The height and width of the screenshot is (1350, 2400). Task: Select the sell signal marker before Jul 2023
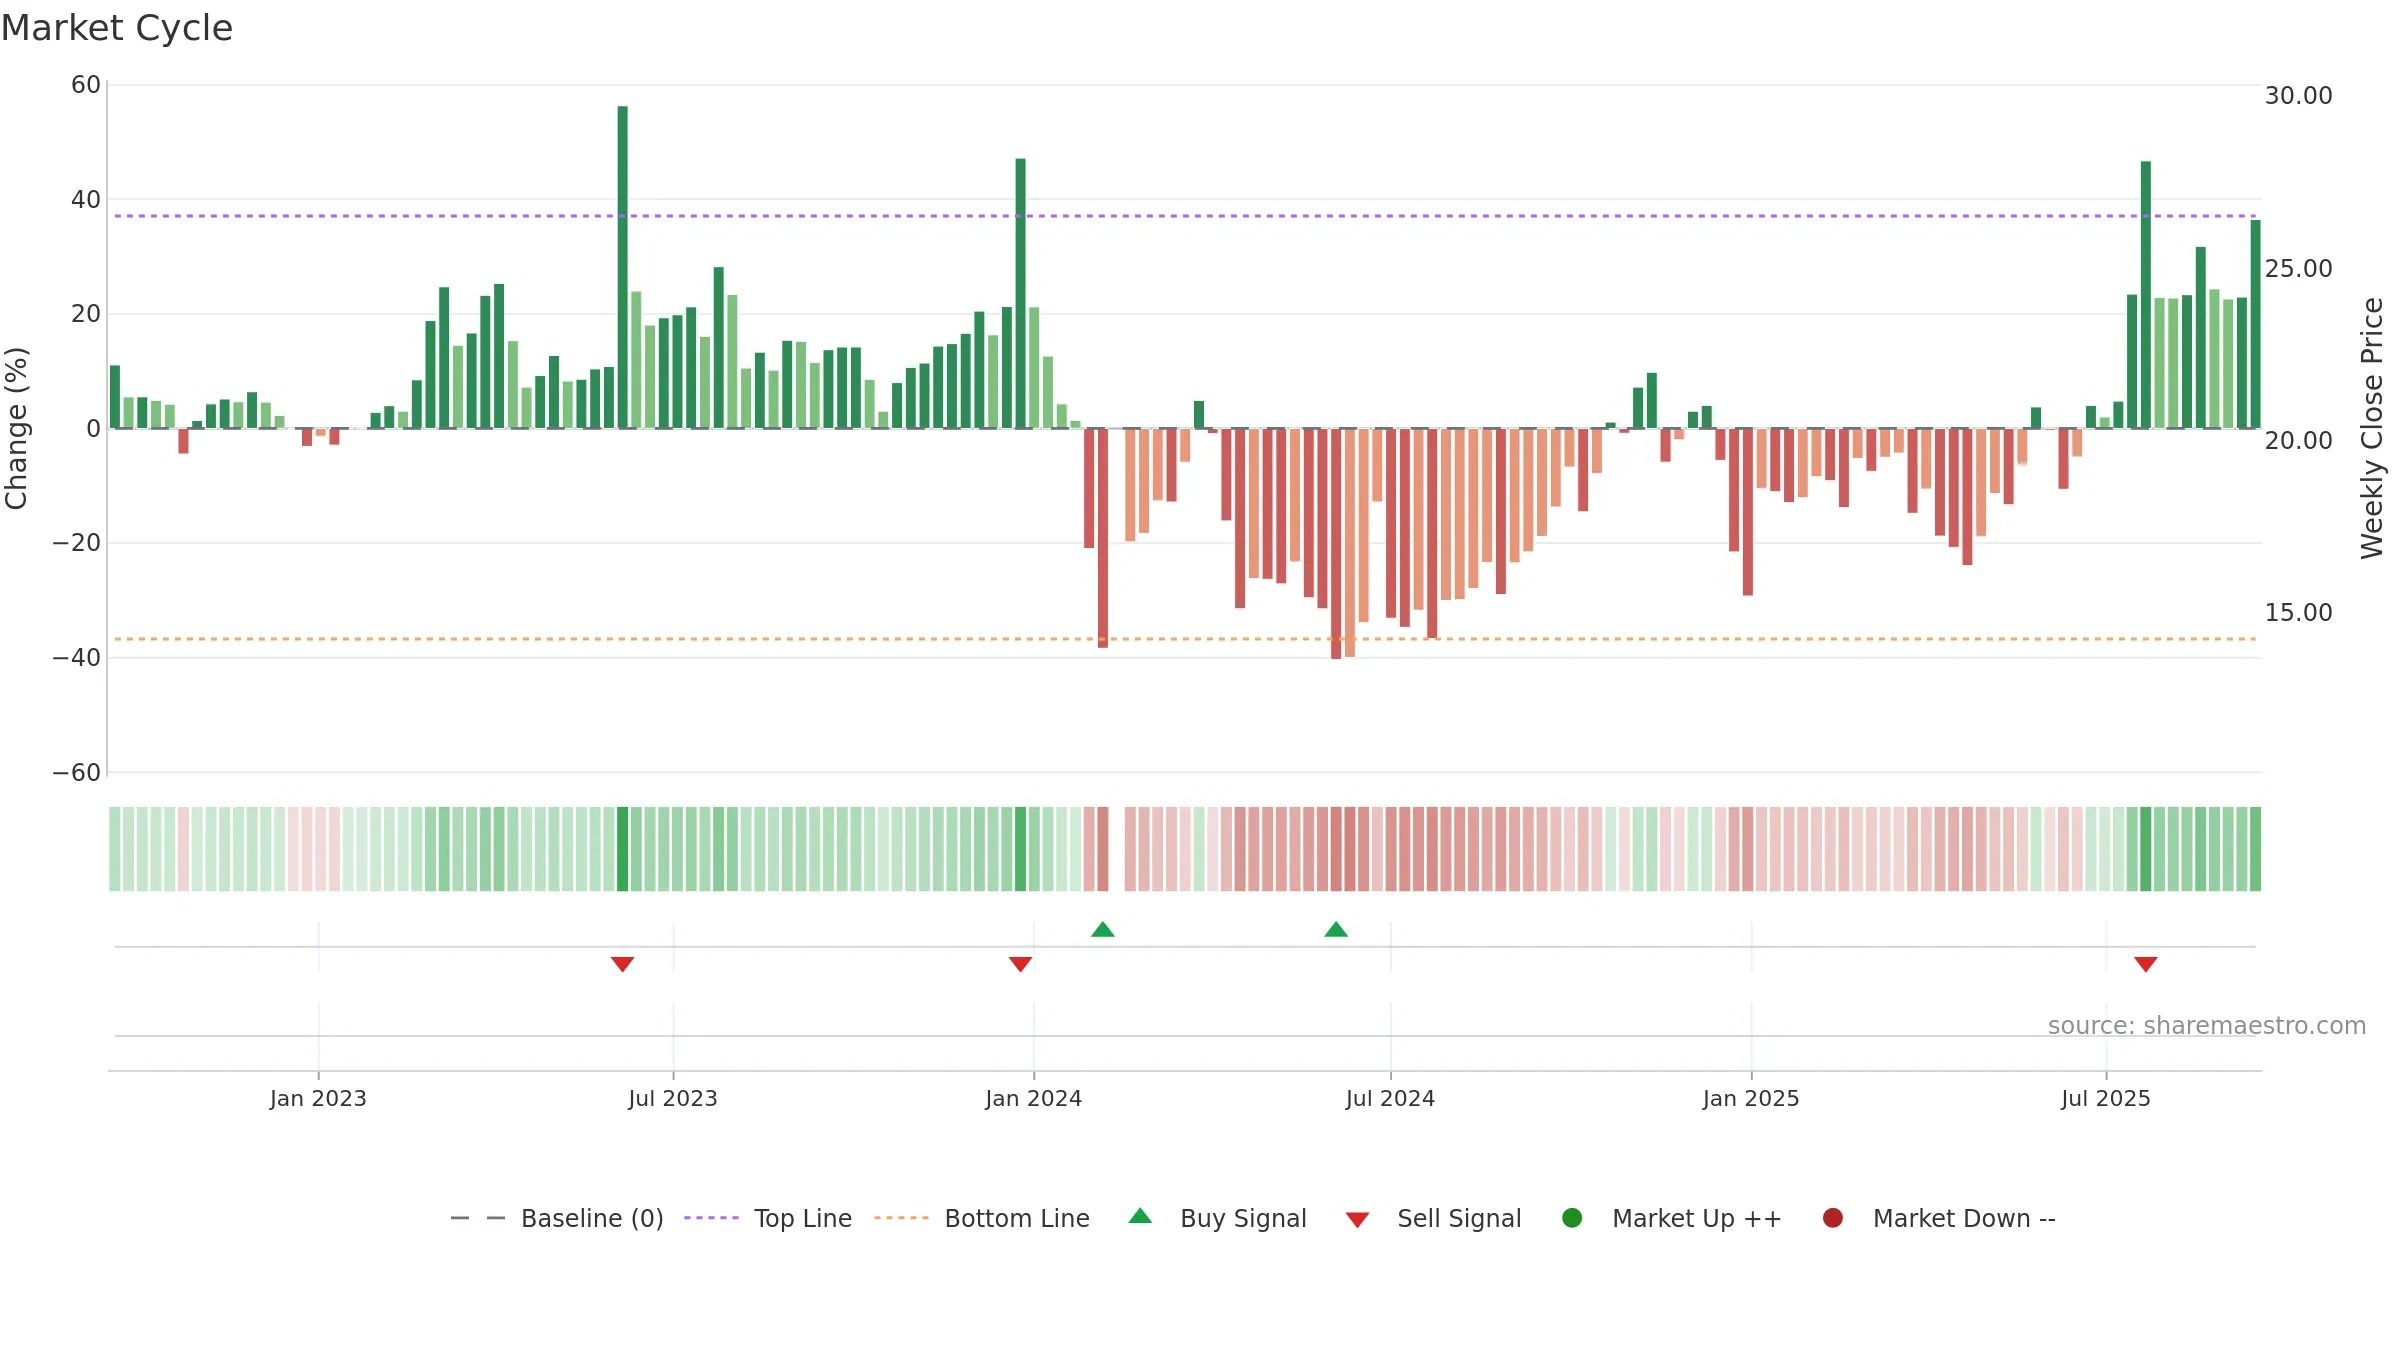point(622,964)
